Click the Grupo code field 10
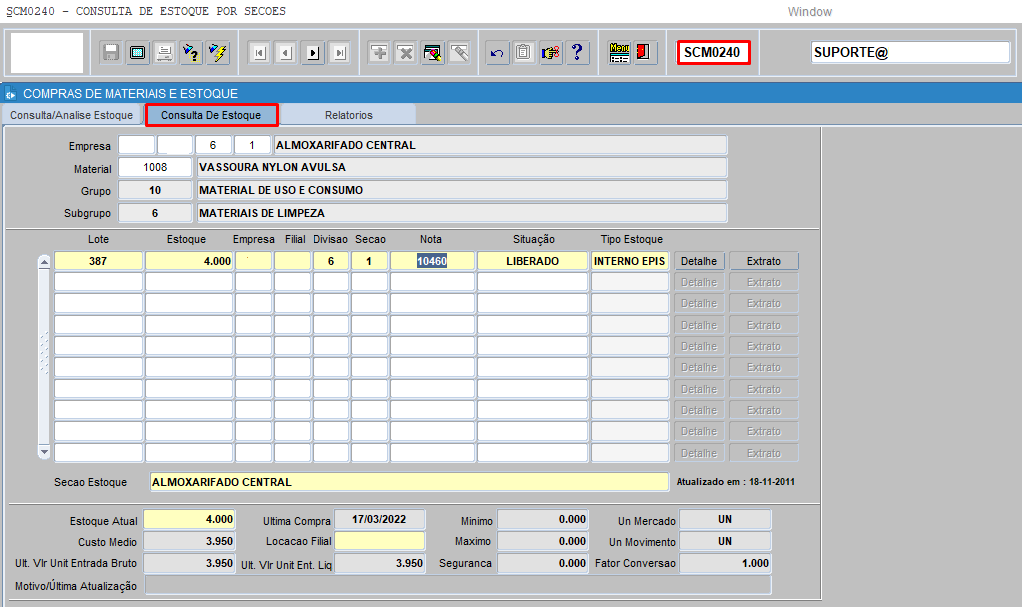Image resolution: width=1022 pixels, height=607 pixels. point(155,190)
